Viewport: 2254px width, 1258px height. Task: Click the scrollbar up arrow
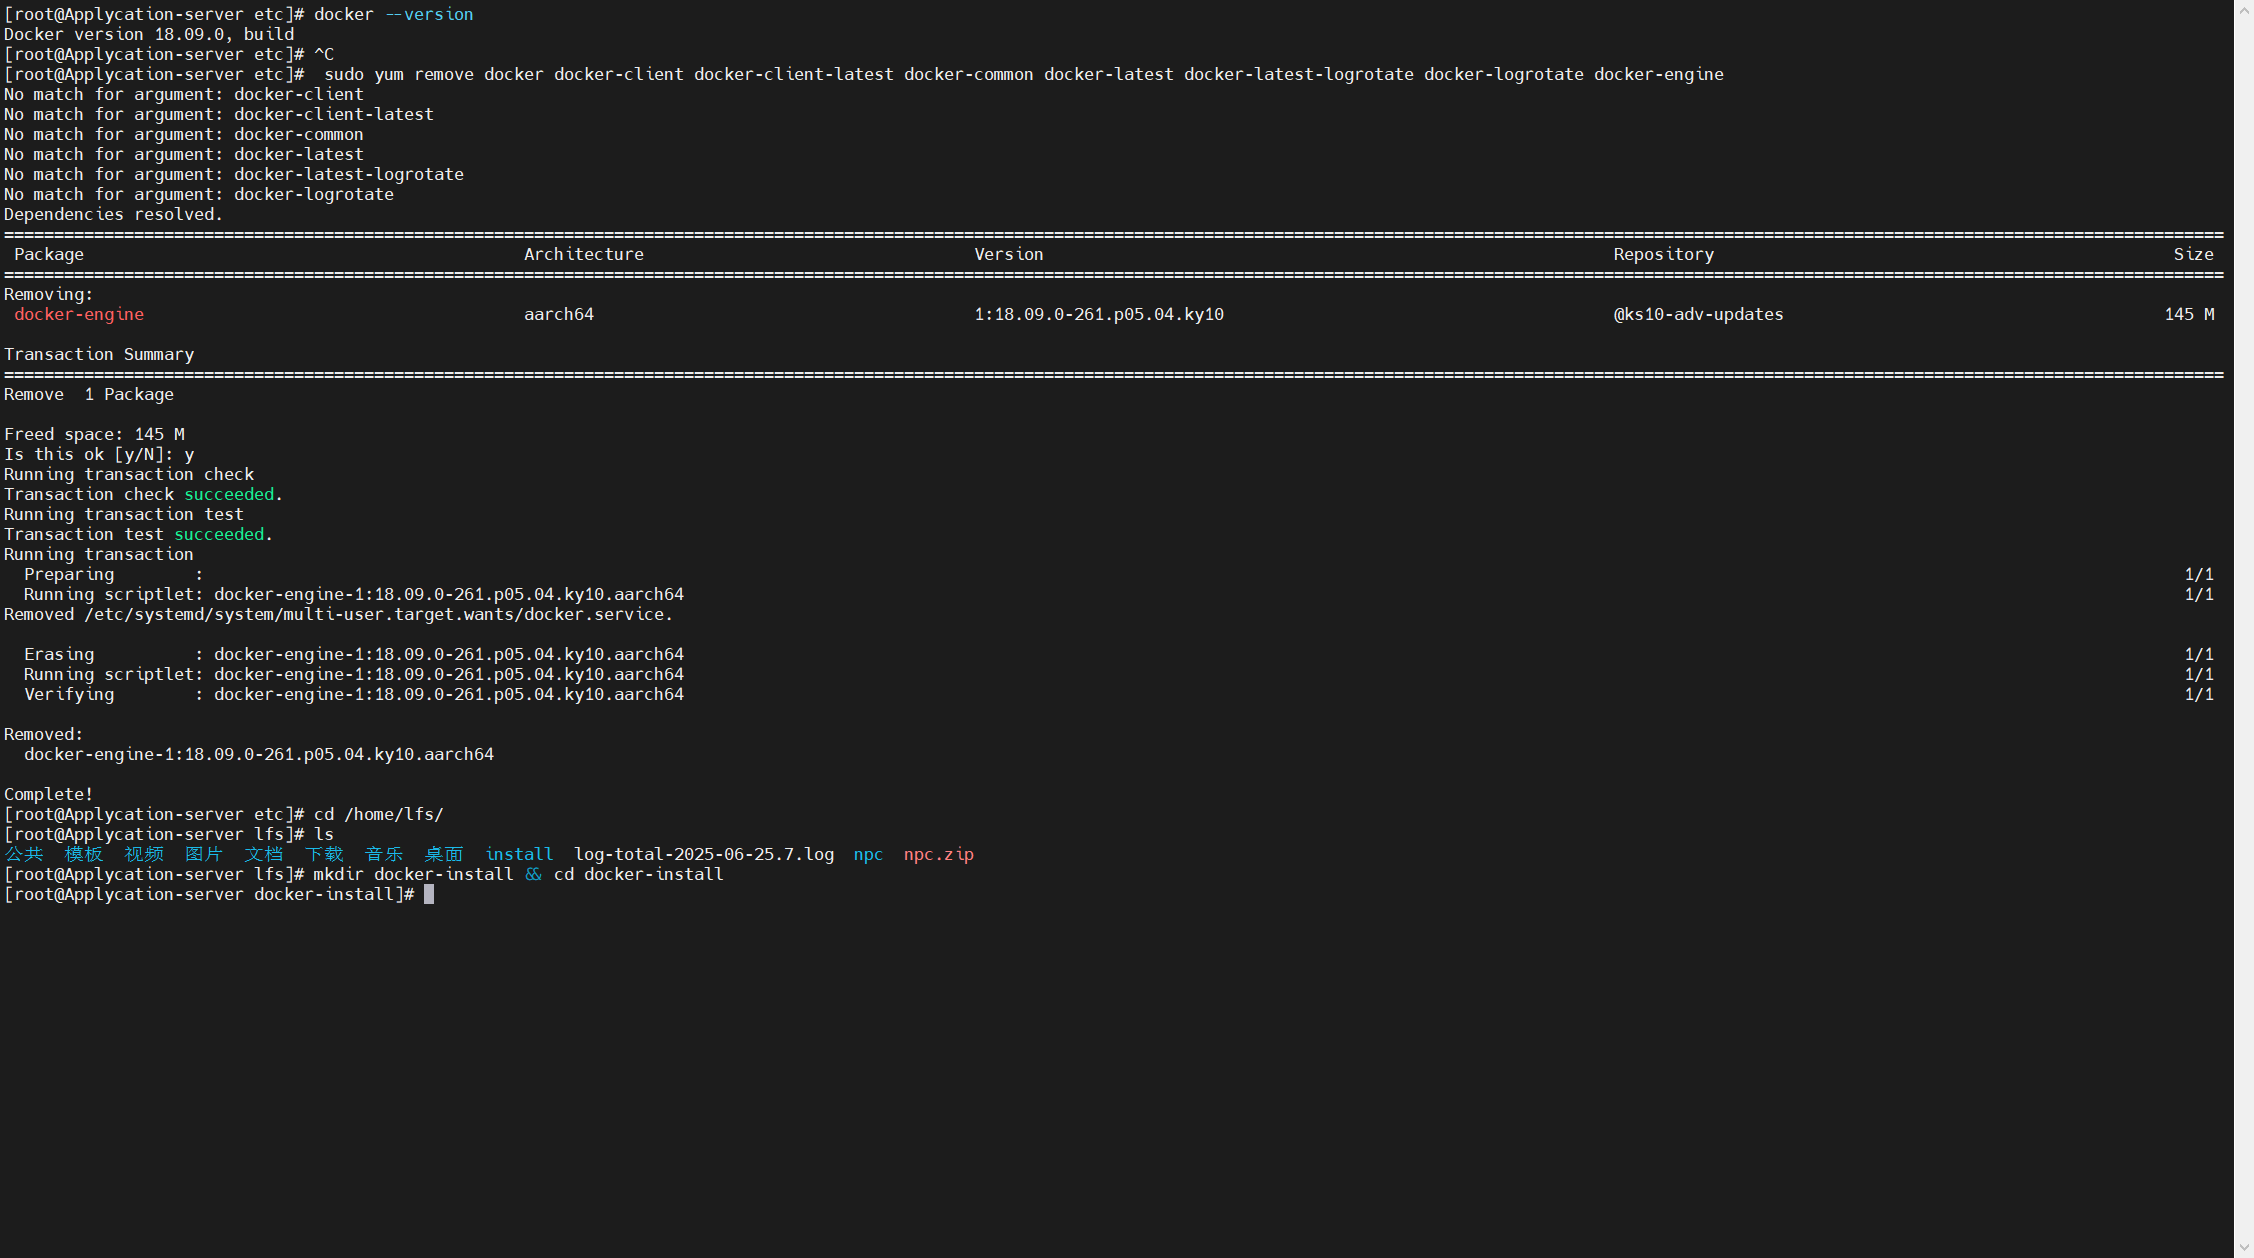point(2244,8)
